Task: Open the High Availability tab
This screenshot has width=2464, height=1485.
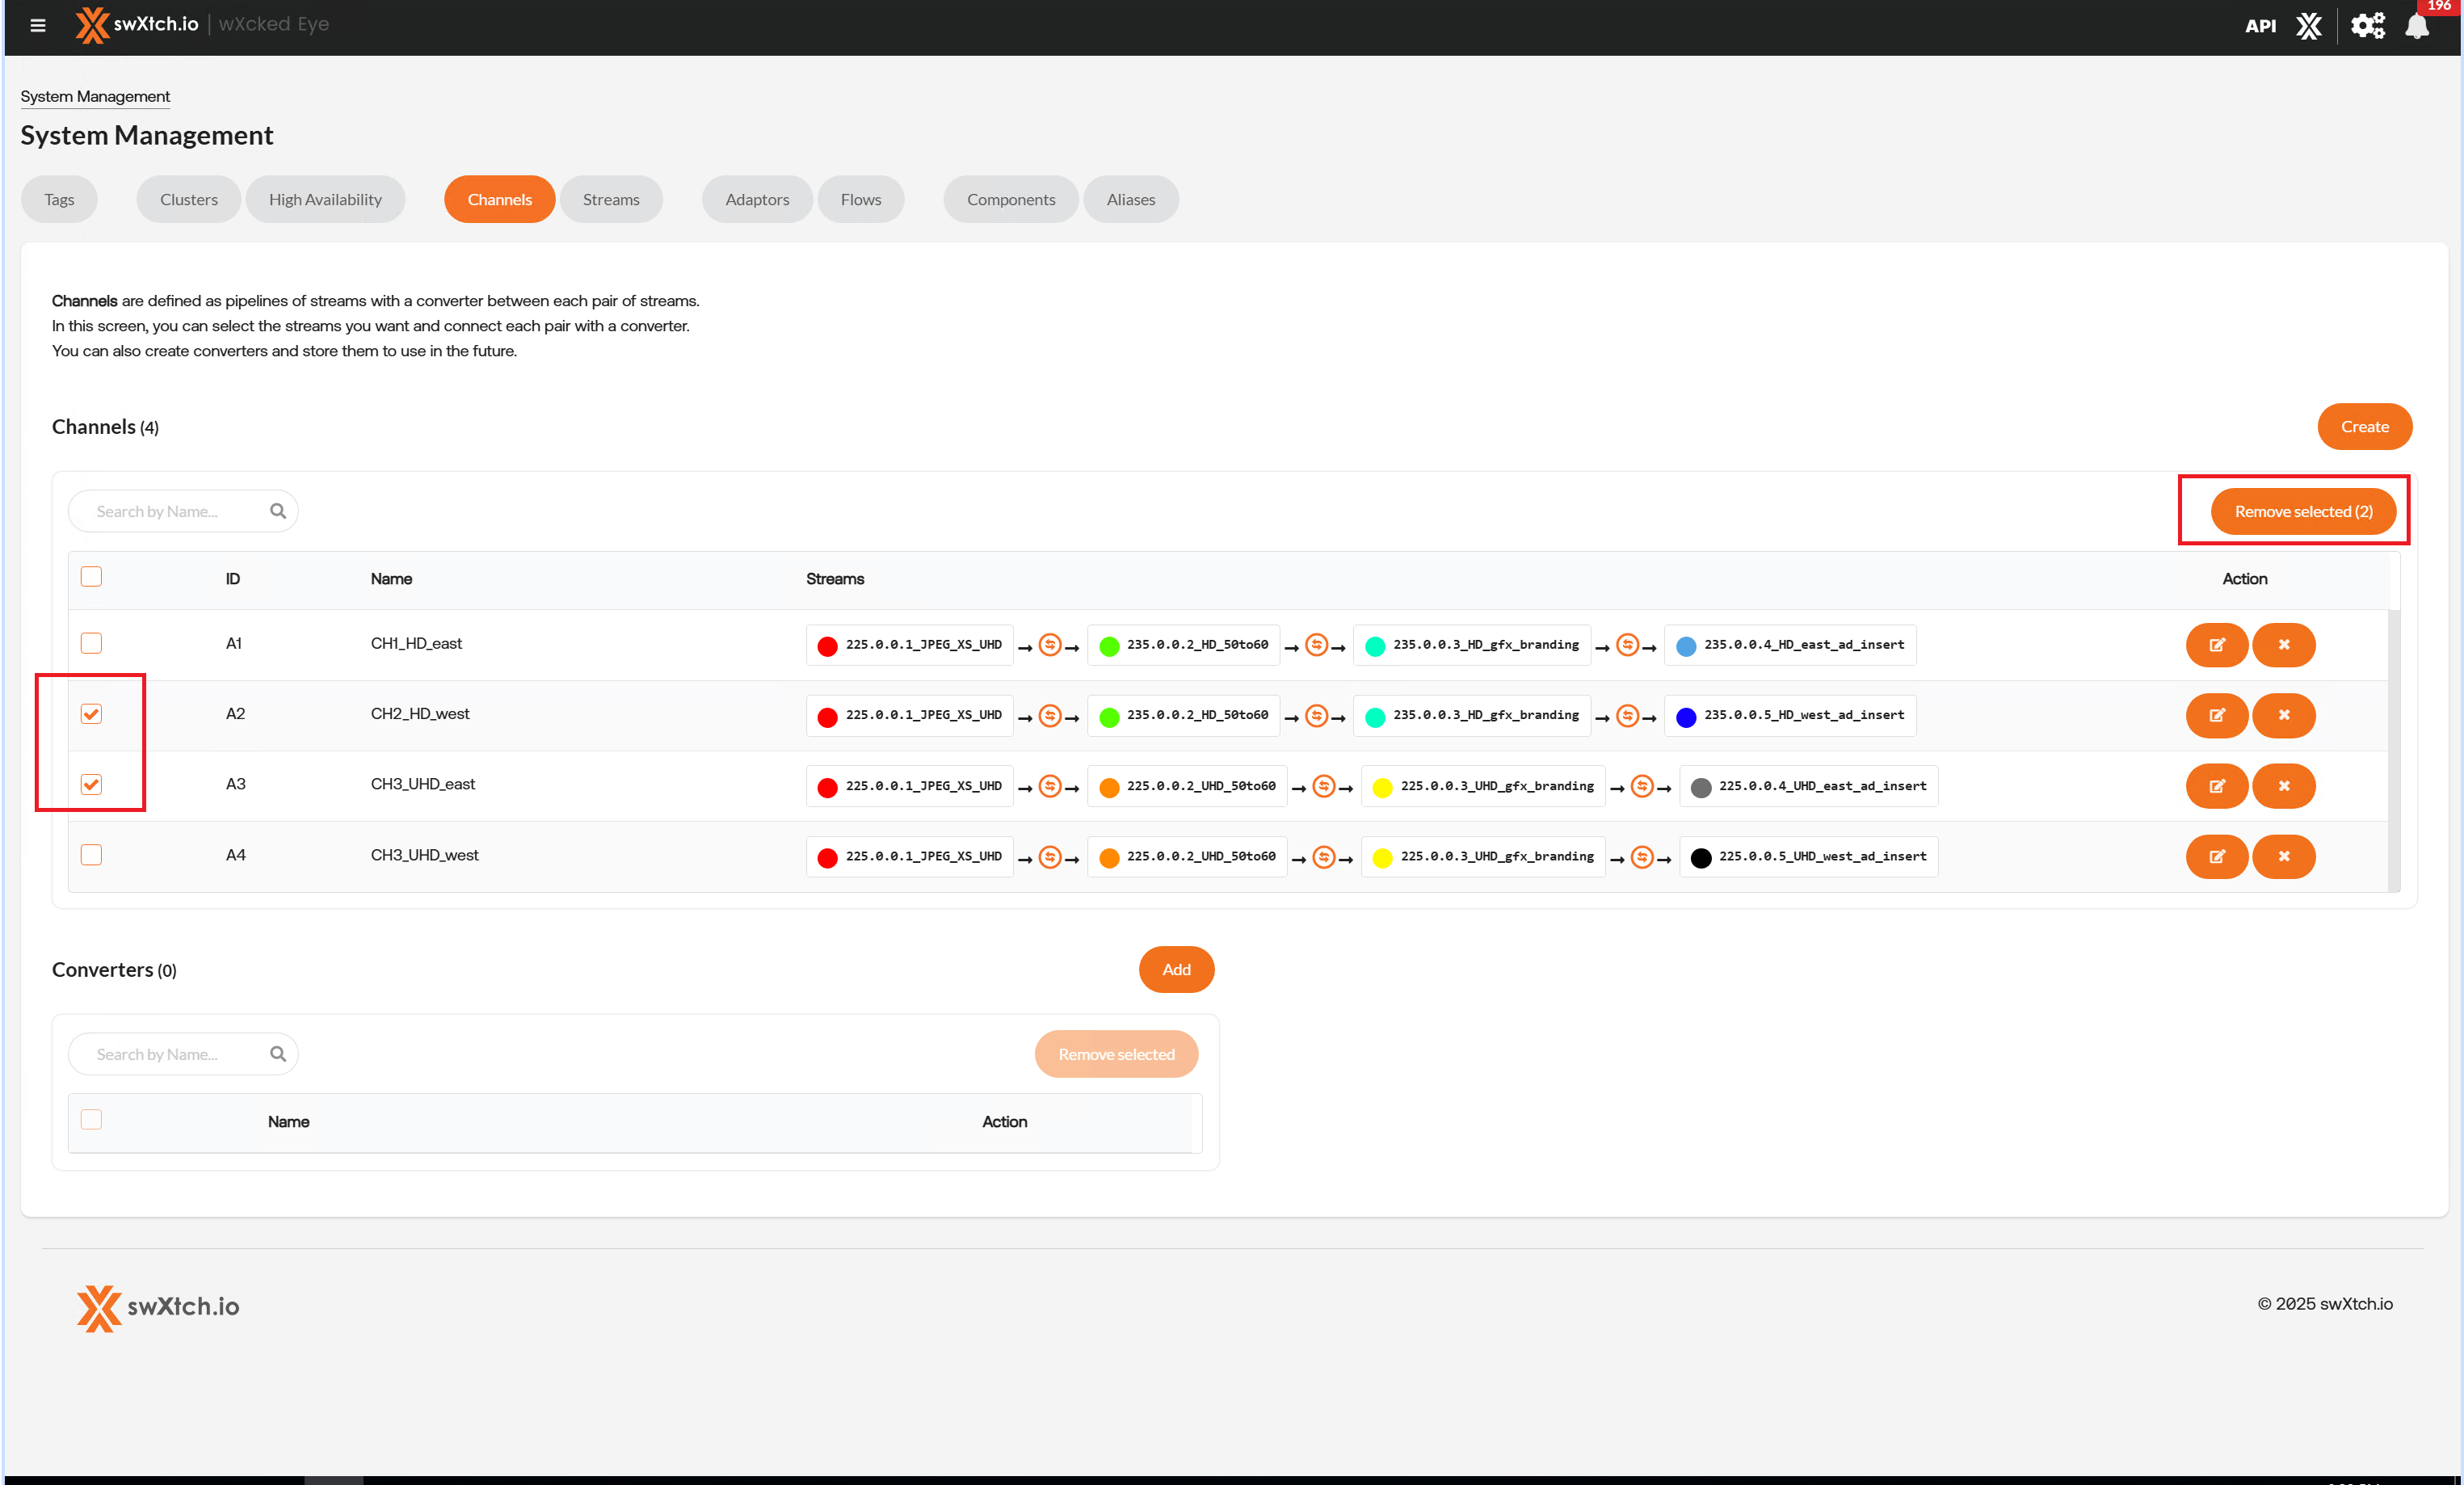Action: 325,199
